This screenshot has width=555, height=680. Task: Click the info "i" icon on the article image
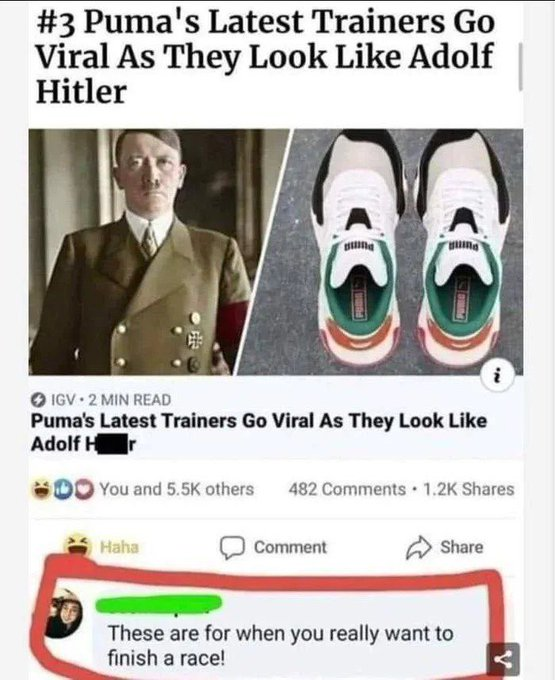(498, 376)
